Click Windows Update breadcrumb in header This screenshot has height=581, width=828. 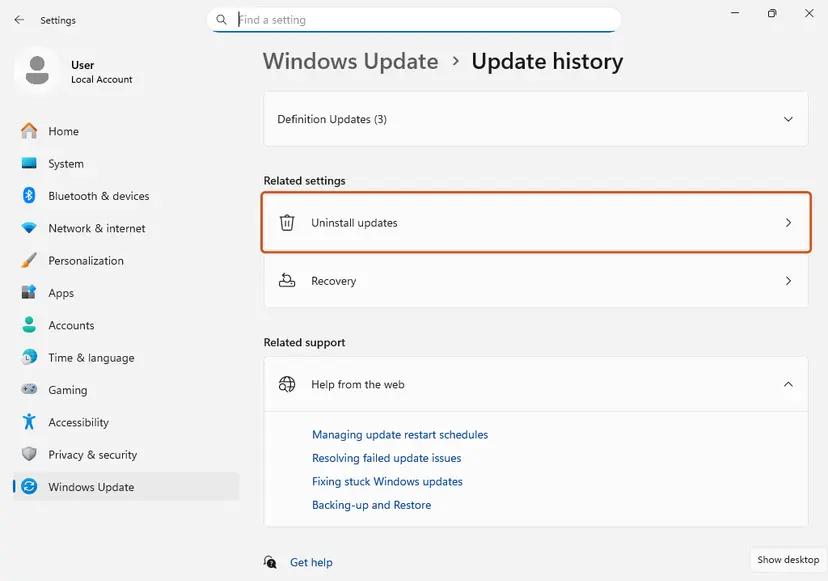[x=351, y=61]
